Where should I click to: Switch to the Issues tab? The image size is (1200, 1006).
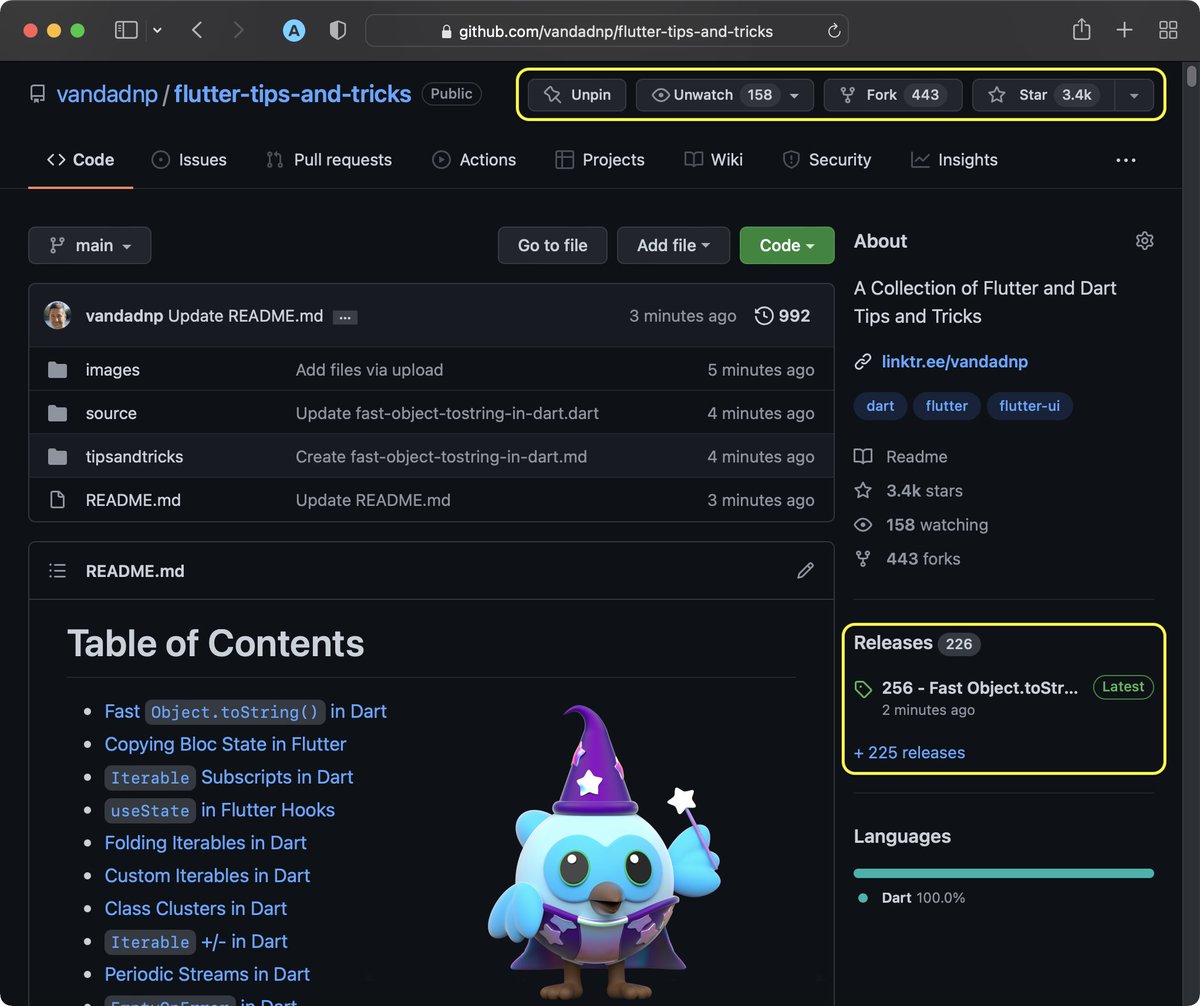pos(189,160)
